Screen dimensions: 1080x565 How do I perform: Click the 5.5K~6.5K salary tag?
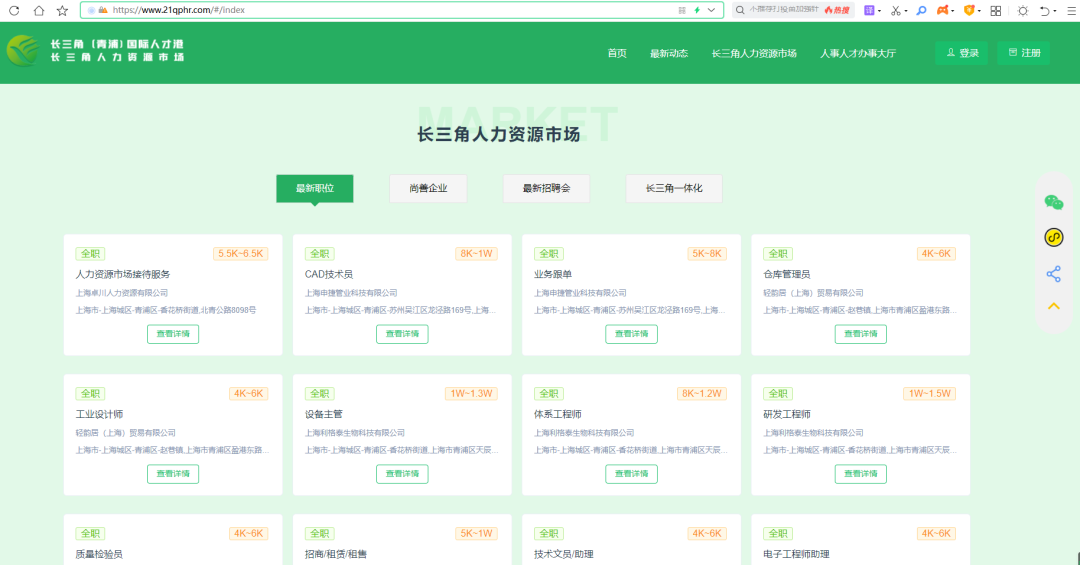pos(240,254)
